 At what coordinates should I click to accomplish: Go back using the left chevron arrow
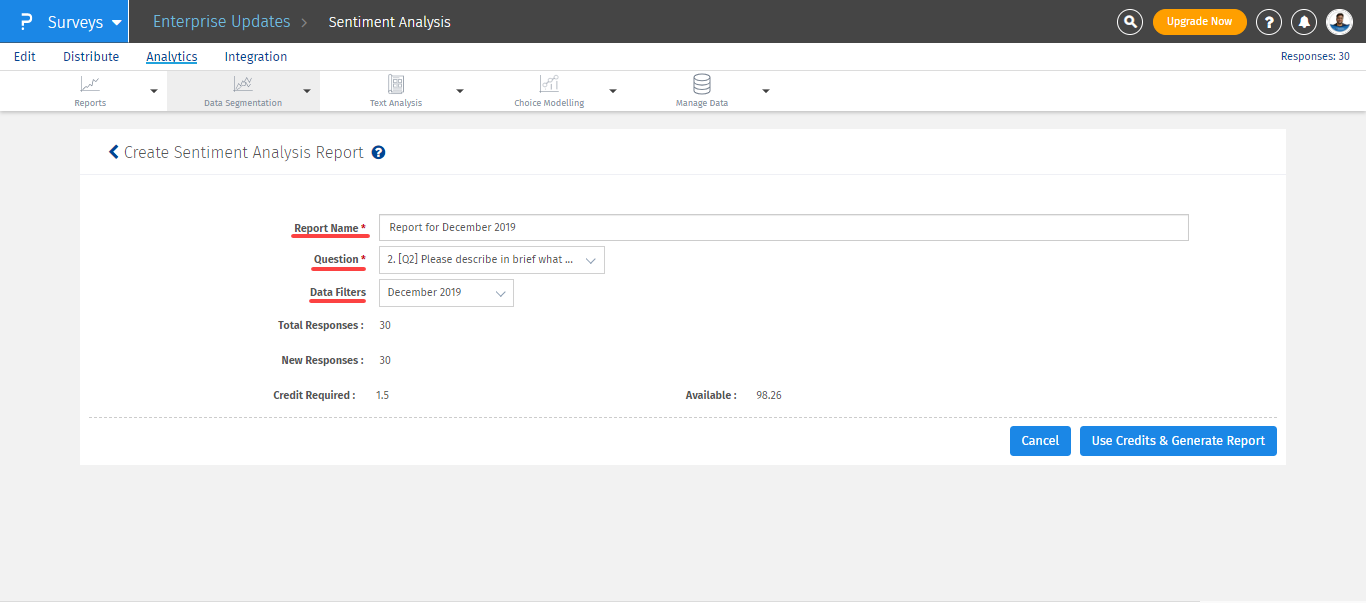coord(113,153)
